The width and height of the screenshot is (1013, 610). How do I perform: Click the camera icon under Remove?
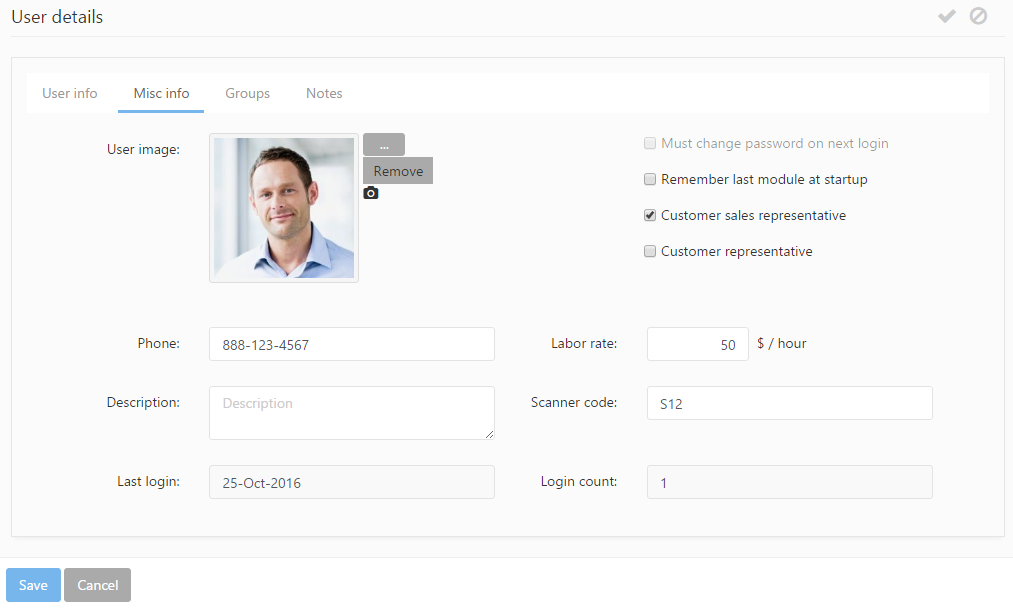(371, 193)
